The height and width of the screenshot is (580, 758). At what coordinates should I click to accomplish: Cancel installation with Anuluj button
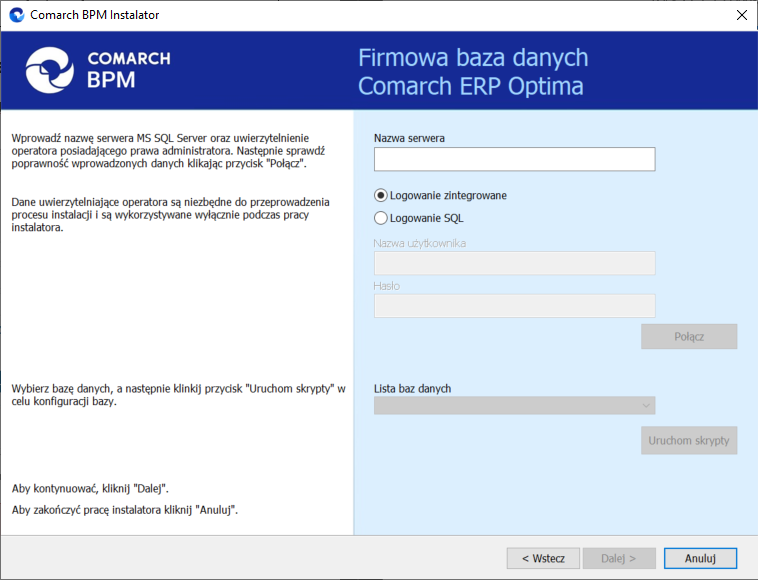pyautogui.click(x=700, y=558)
